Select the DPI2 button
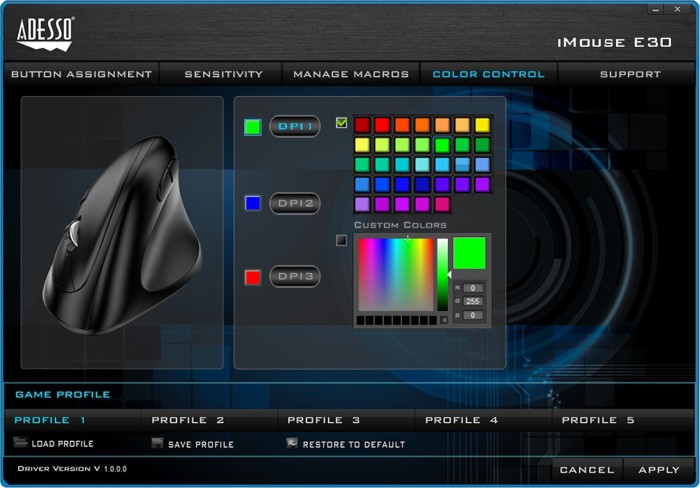The width and height of the screenshot is (700, 488). point(295,203)
